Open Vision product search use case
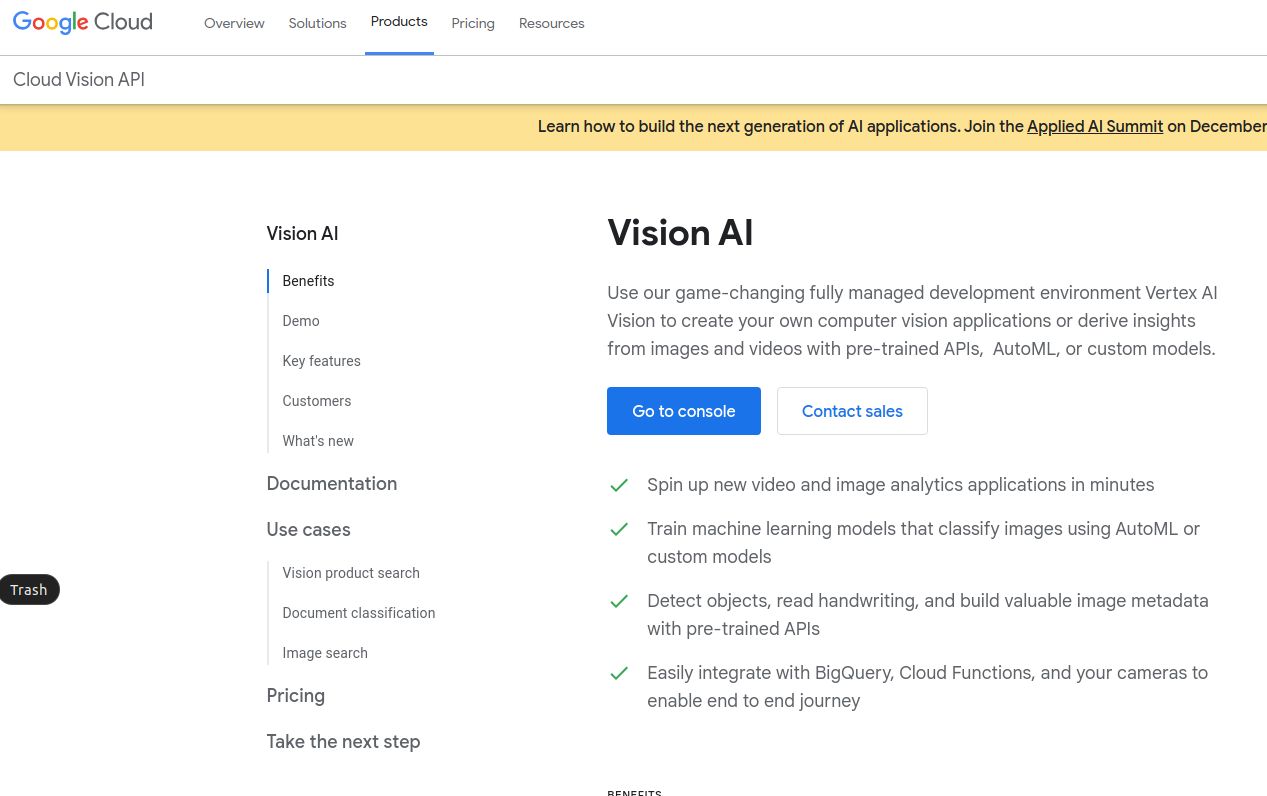This screenshot has height=796, width=1267. click(x=351, y=573)
